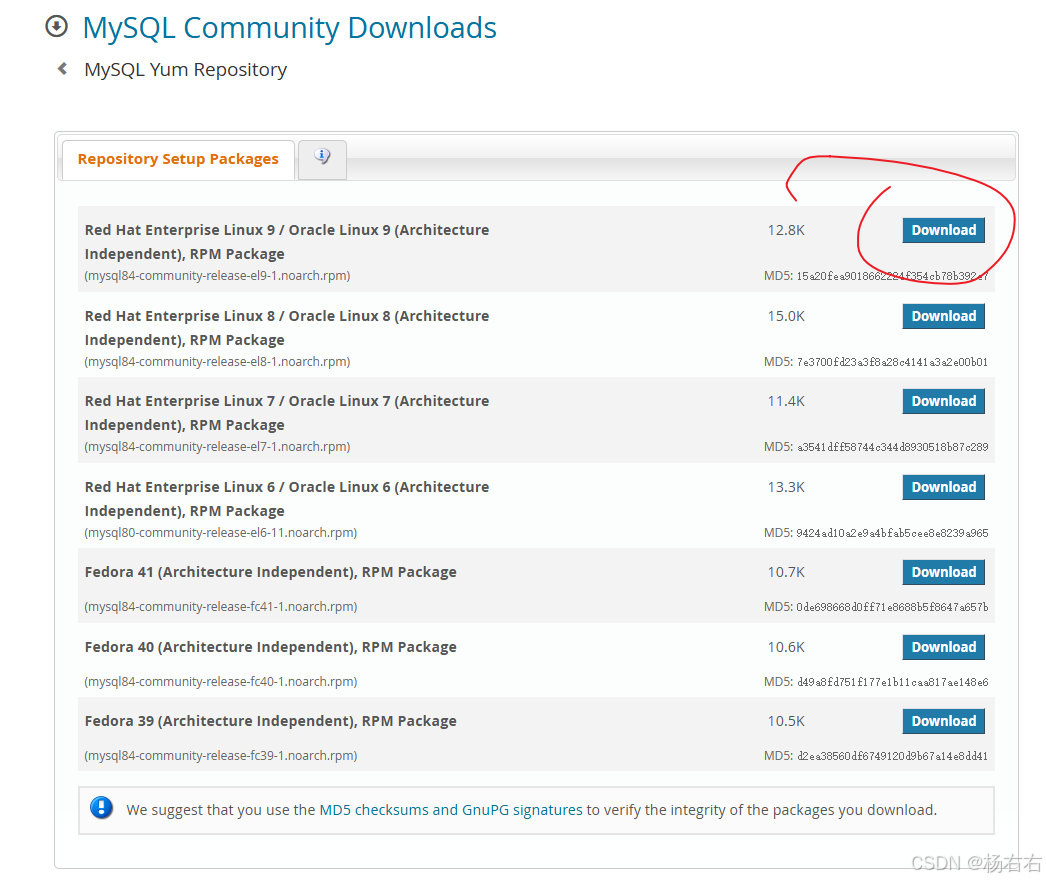Download the Red Hat Enterprise Linux 8 package

943,315
